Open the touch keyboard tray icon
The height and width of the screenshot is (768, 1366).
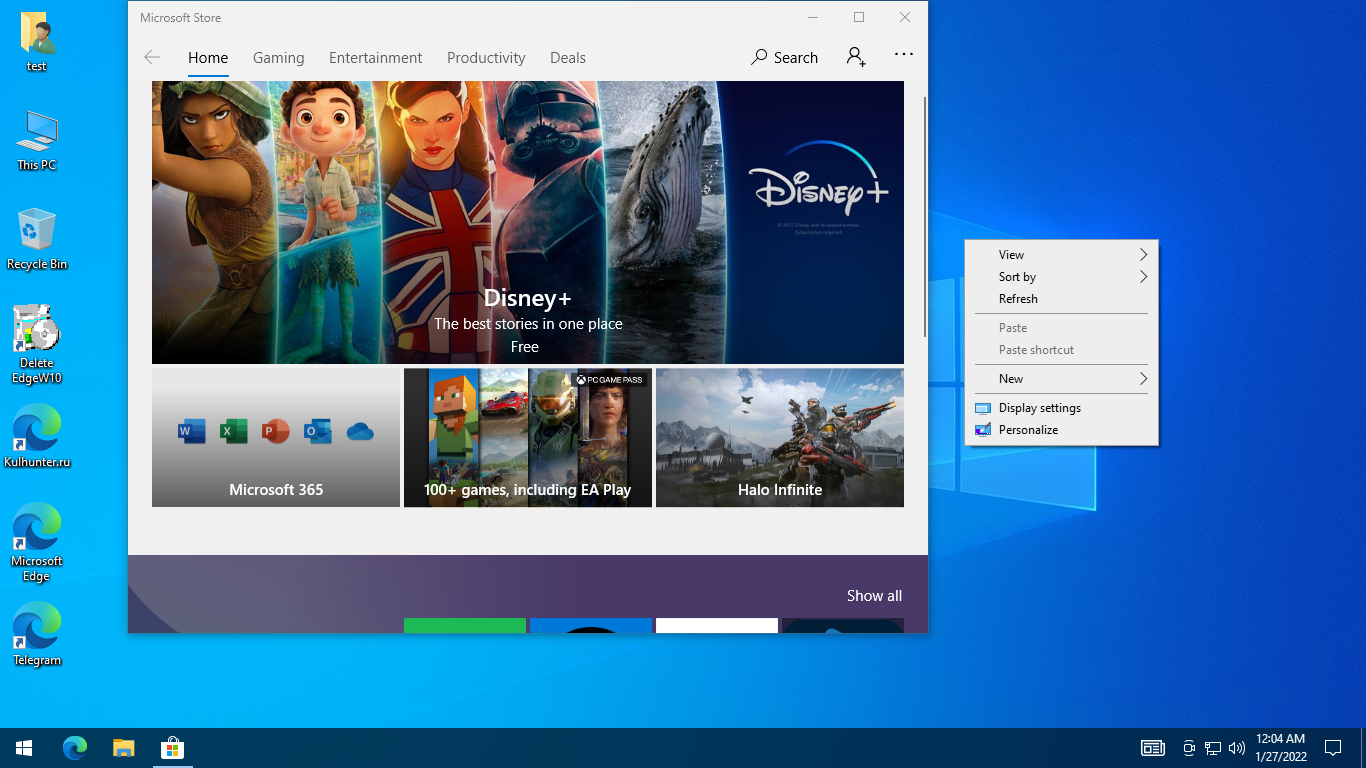click(1153, 748)
